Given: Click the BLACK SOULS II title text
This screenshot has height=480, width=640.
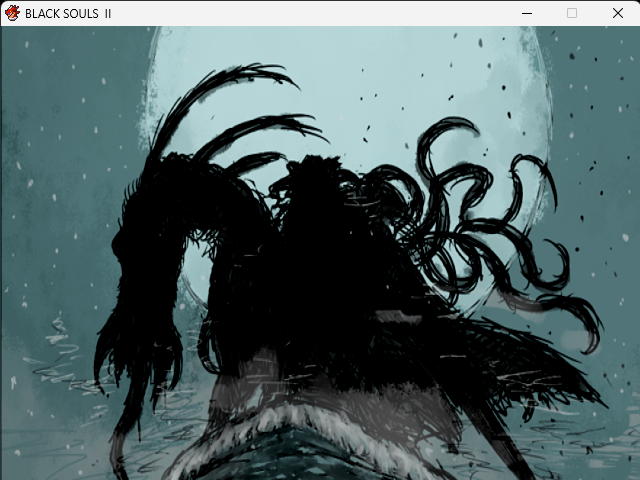Looking at the screenshot, I should [68, 13].
